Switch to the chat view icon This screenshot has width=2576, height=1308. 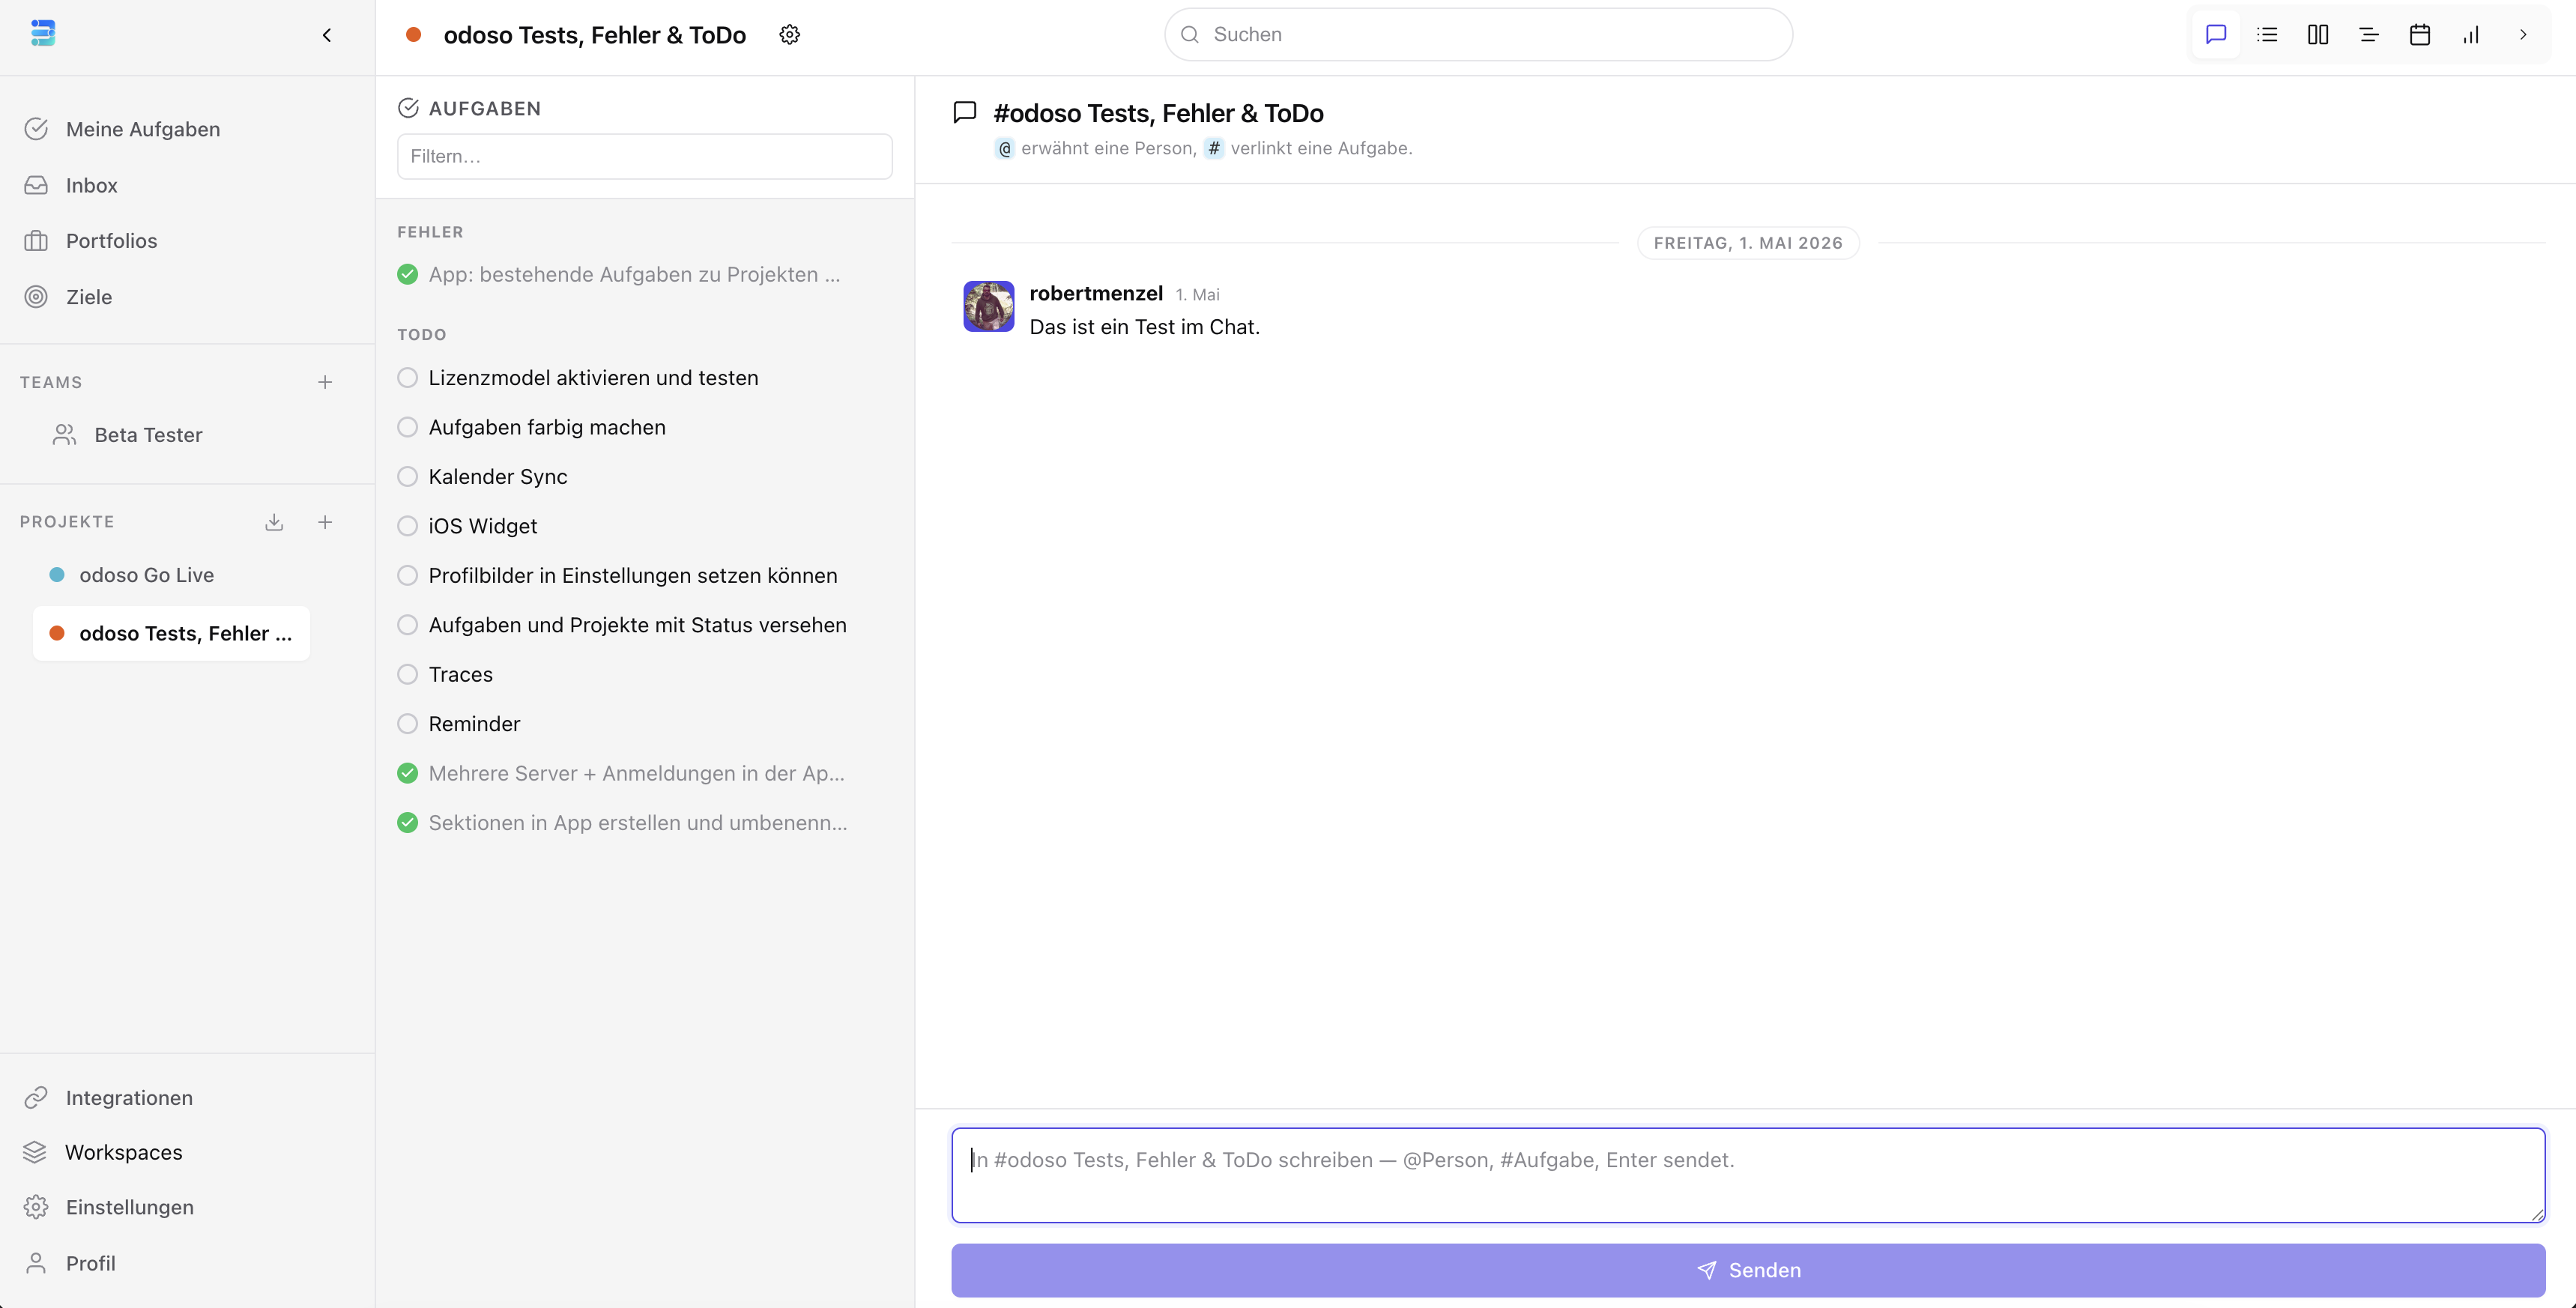[2216, 35]
